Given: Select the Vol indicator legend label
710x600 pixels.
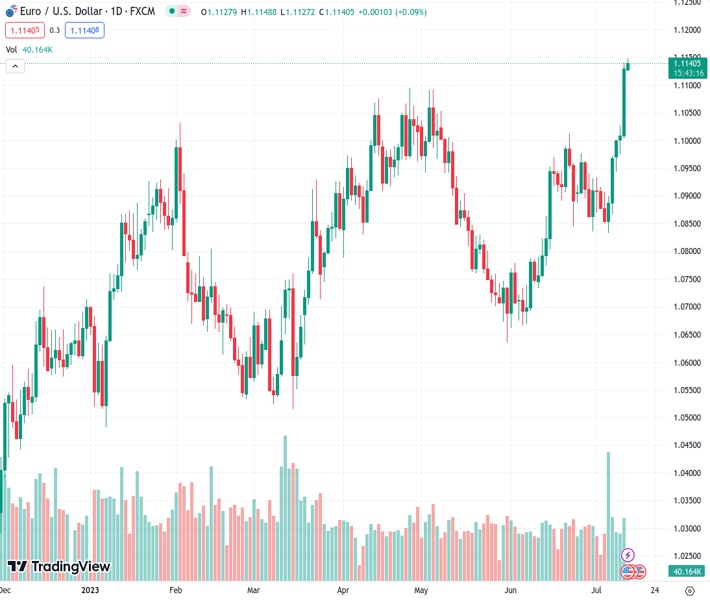Looking at the screenshot, I should click(11, 49).
